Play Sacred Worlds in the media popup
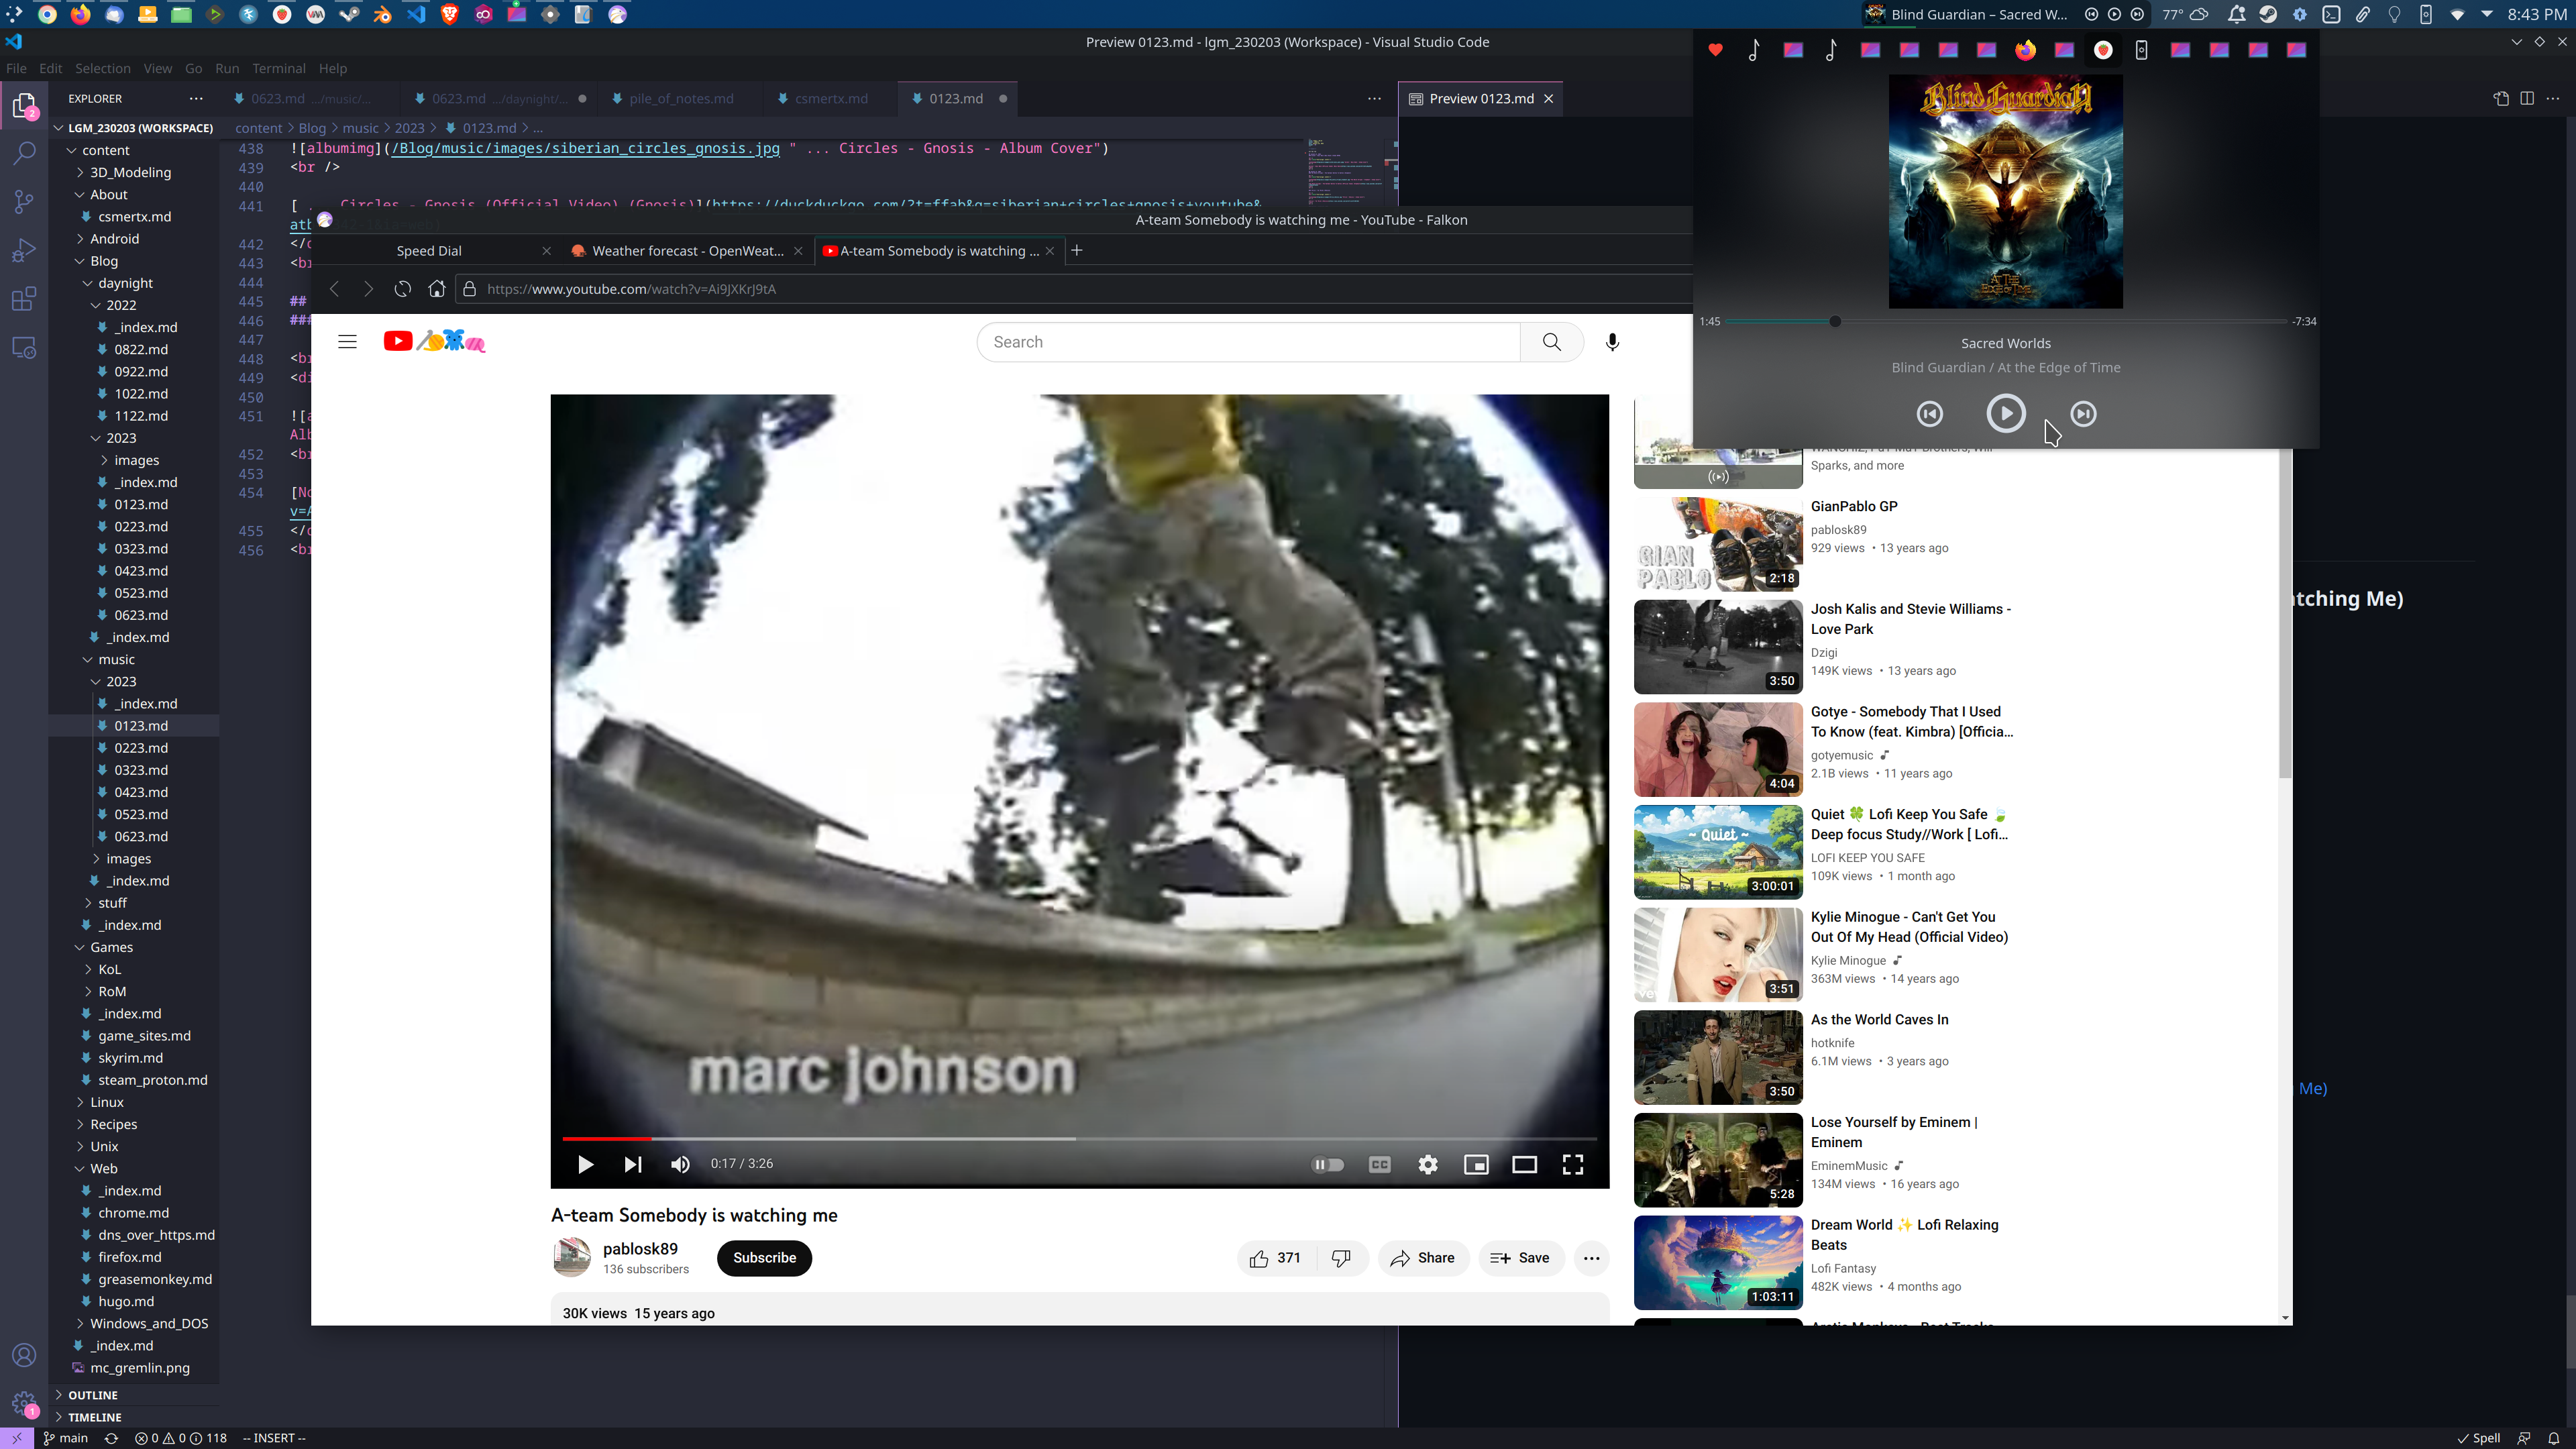Screen dimensions: 2576x1449 tap(2005, 413)
